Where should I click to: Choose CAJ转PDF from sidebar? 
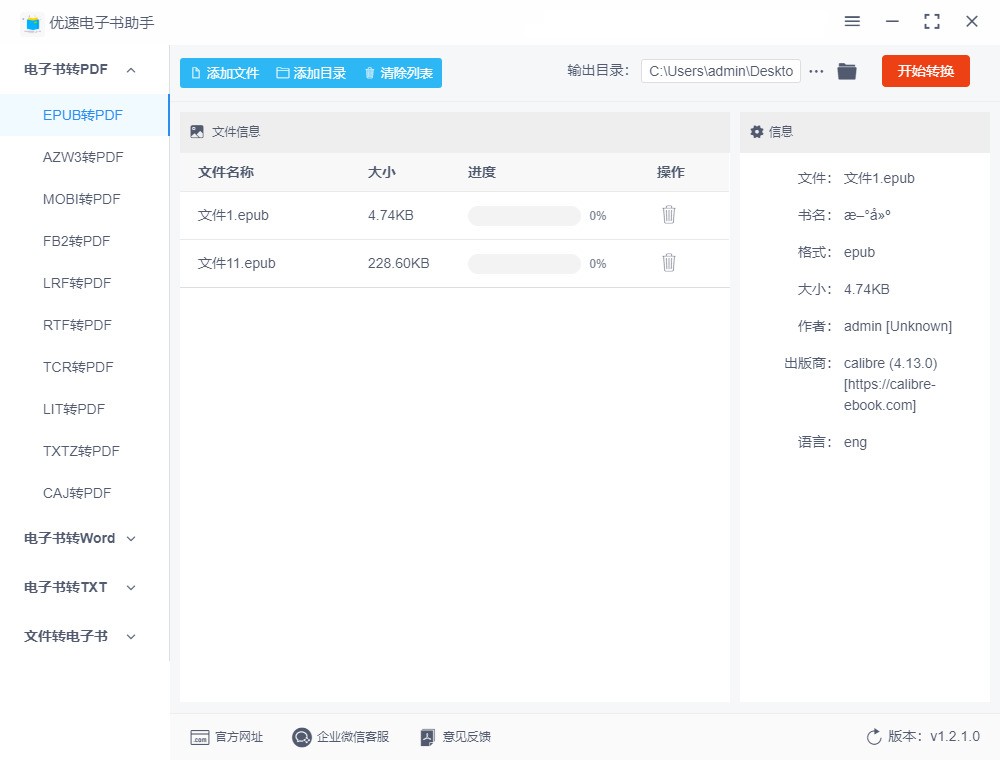click(77, 493)
